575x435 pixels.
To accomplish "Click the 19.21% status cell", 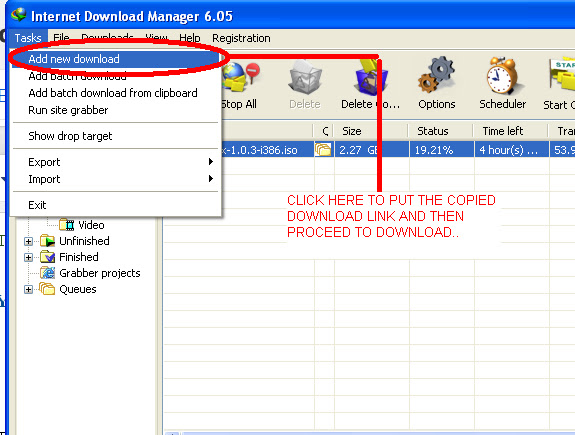I will (x=442, y=150).
